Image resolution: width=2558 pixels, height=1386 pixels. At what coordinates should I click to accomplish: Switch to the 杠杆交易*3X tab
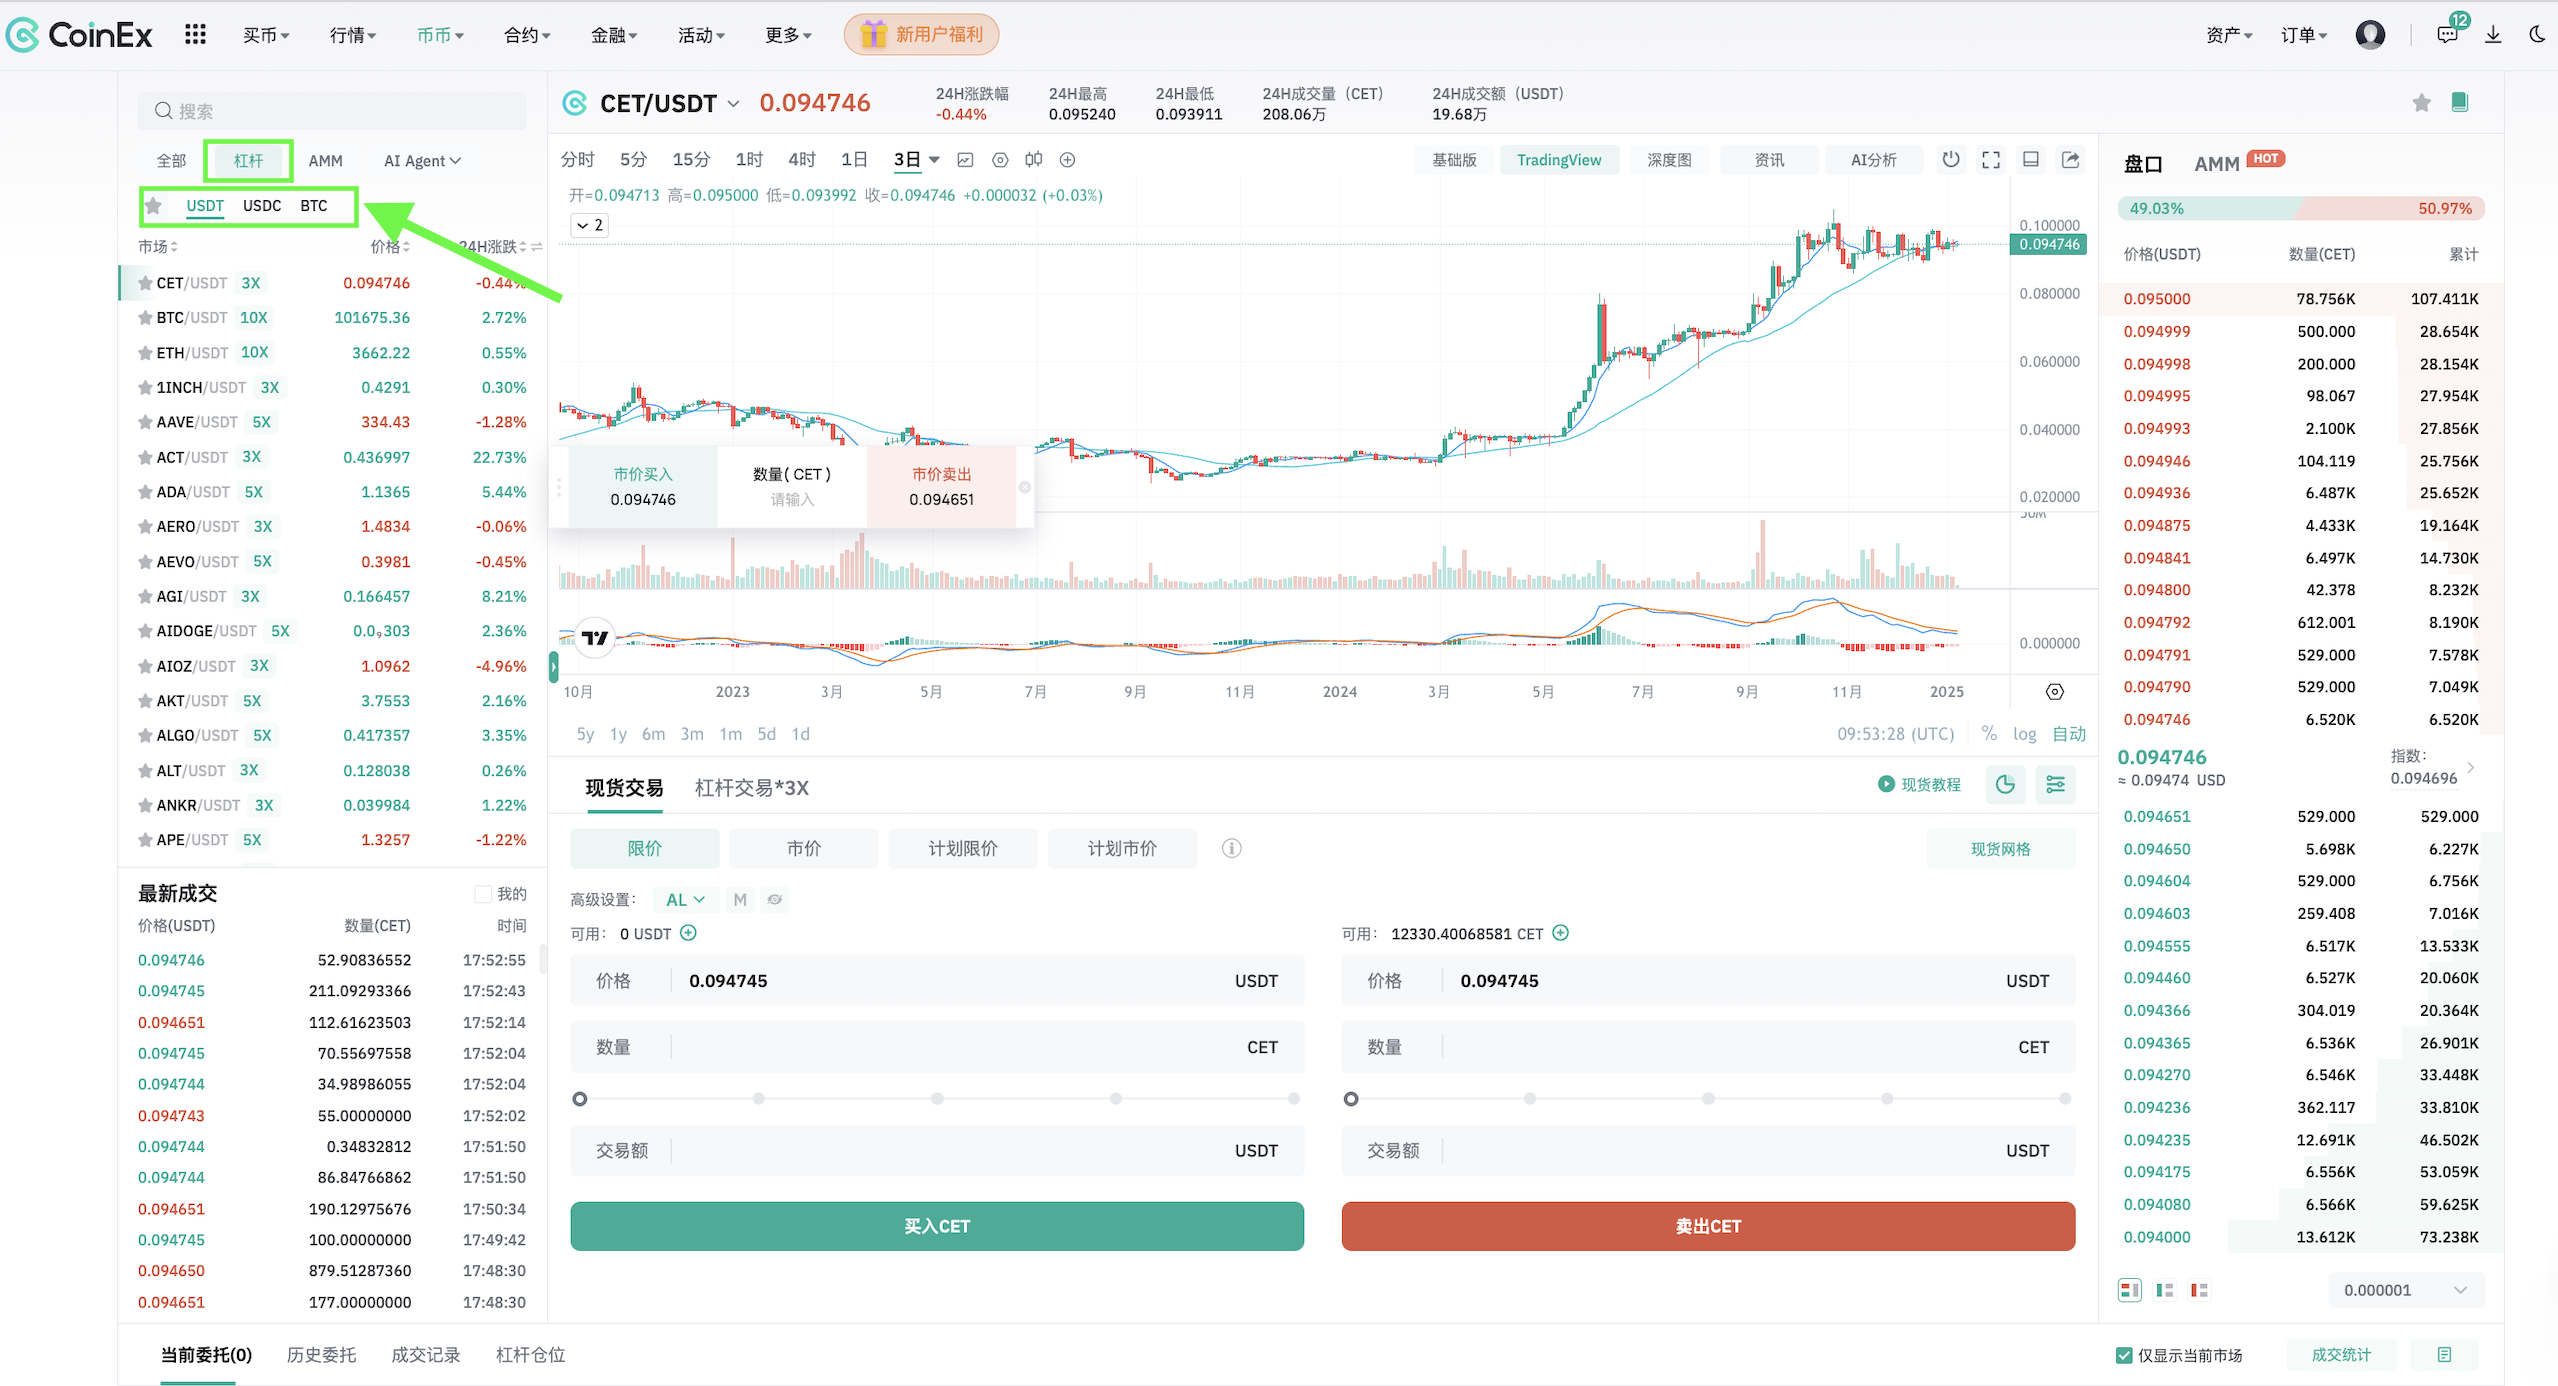click(x=751, y=788)
